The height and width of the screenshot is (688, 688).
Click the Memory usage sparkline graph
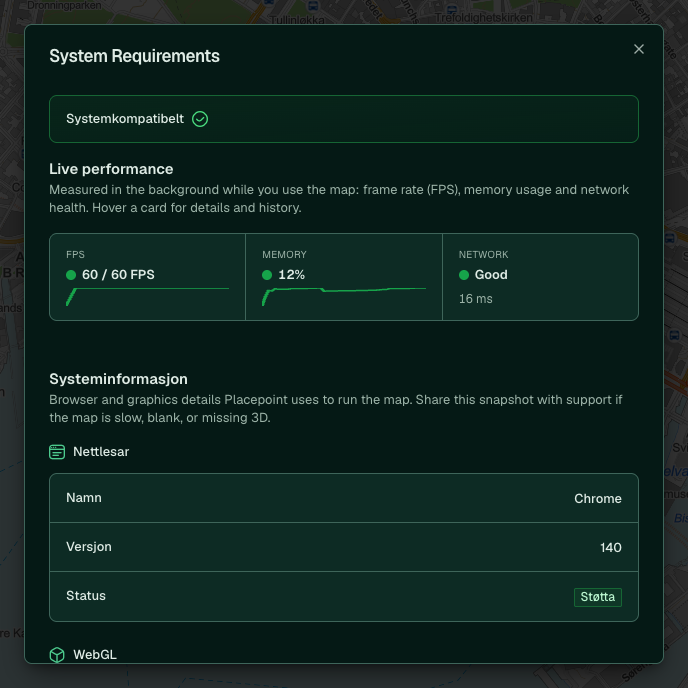click(344, 297)
